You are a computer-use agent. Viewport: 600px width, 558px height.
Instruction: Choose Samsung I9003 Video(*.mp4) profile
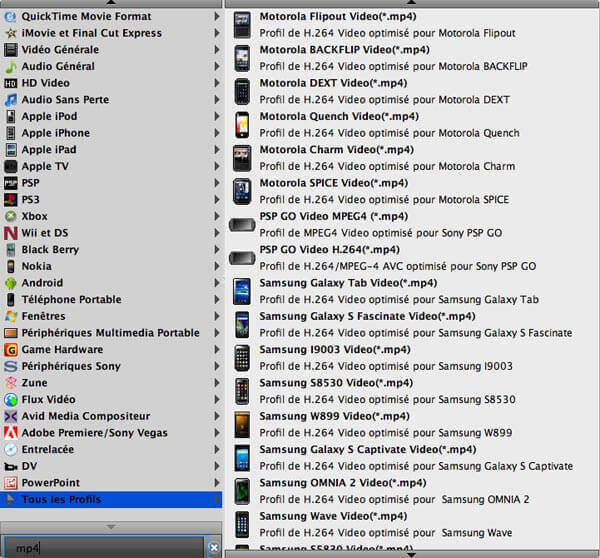coord(334,350)
